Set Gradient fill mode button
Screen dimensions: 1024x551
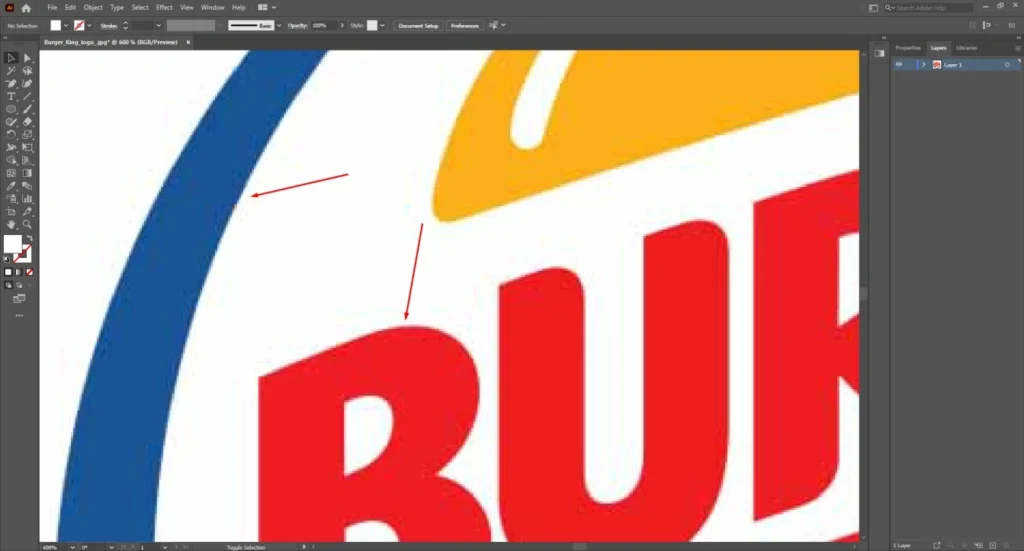pyautogui.click(x=19, y=272)
